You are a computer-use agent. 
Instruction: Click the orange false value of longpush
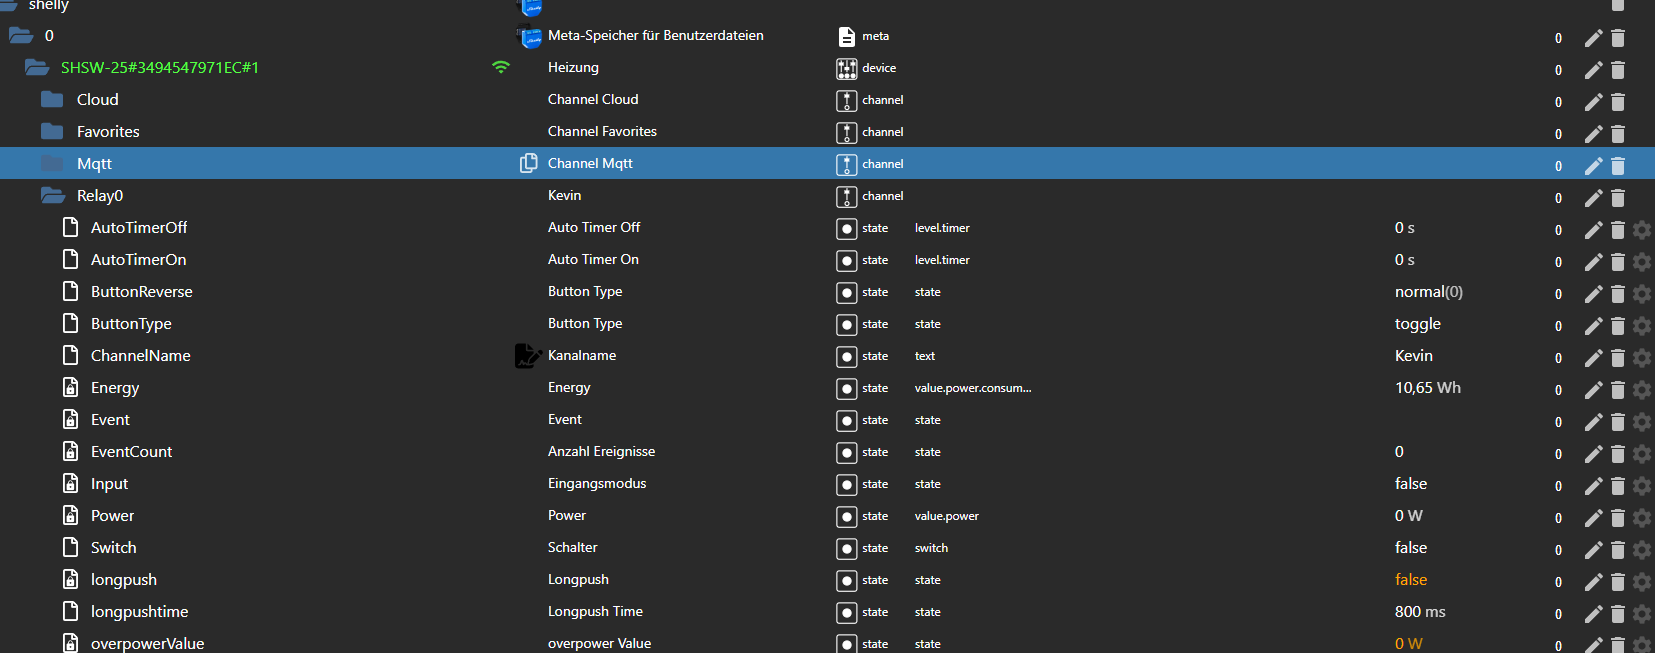point(1410,580)
